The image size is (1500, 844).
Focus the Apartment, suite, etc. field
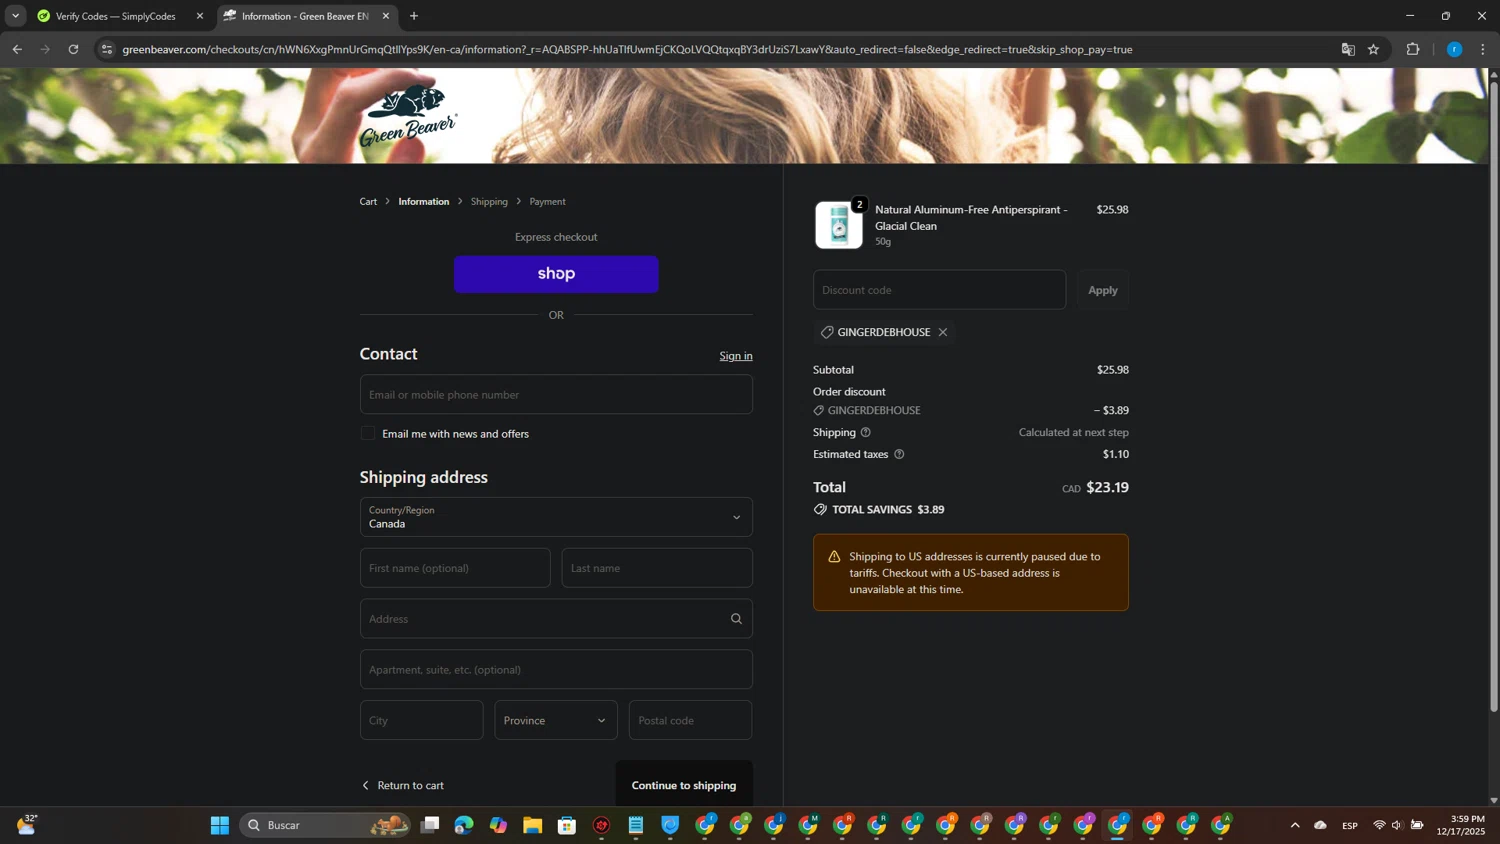point(556,669)
